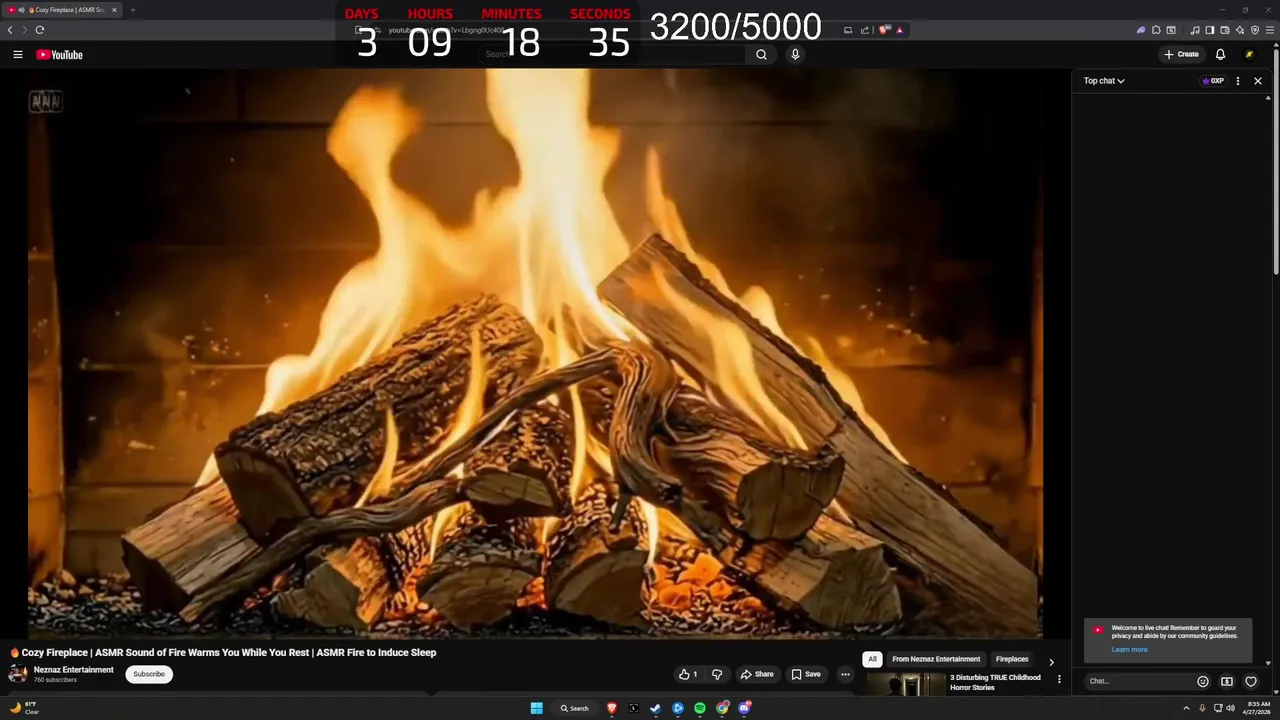Open YouTube notifications bell
Image resolution: width=1280 pixels, height=720 pixels.
[1220, 54]
